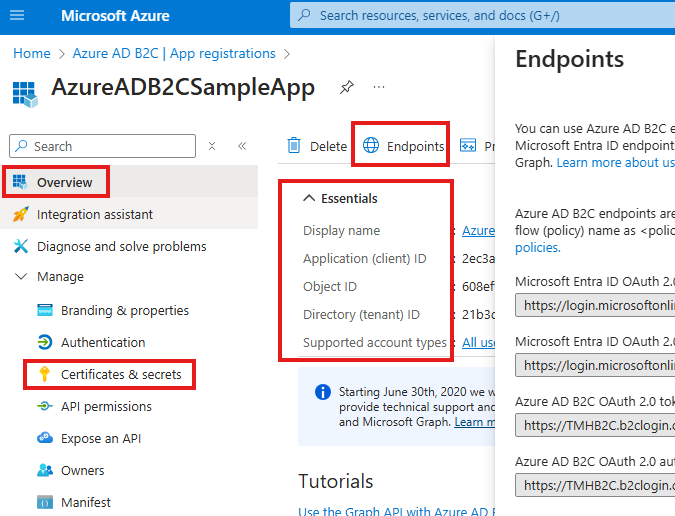Open API permissions
This screenshot has width=675, height=516.
coord(106,406)
